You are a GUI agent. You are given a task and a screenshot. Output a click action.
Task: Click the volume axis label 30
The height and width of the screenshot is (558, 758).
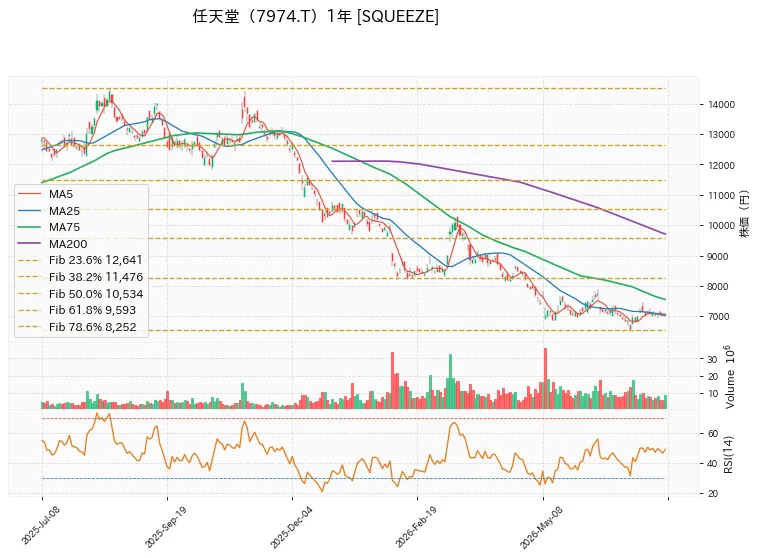point(712,359)
